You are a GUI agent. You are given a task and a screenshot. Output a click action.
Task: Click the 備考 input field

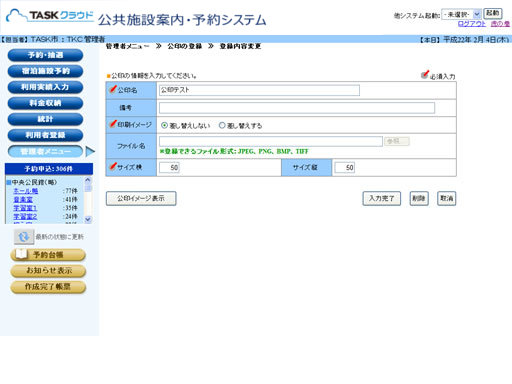coord(297,108)
